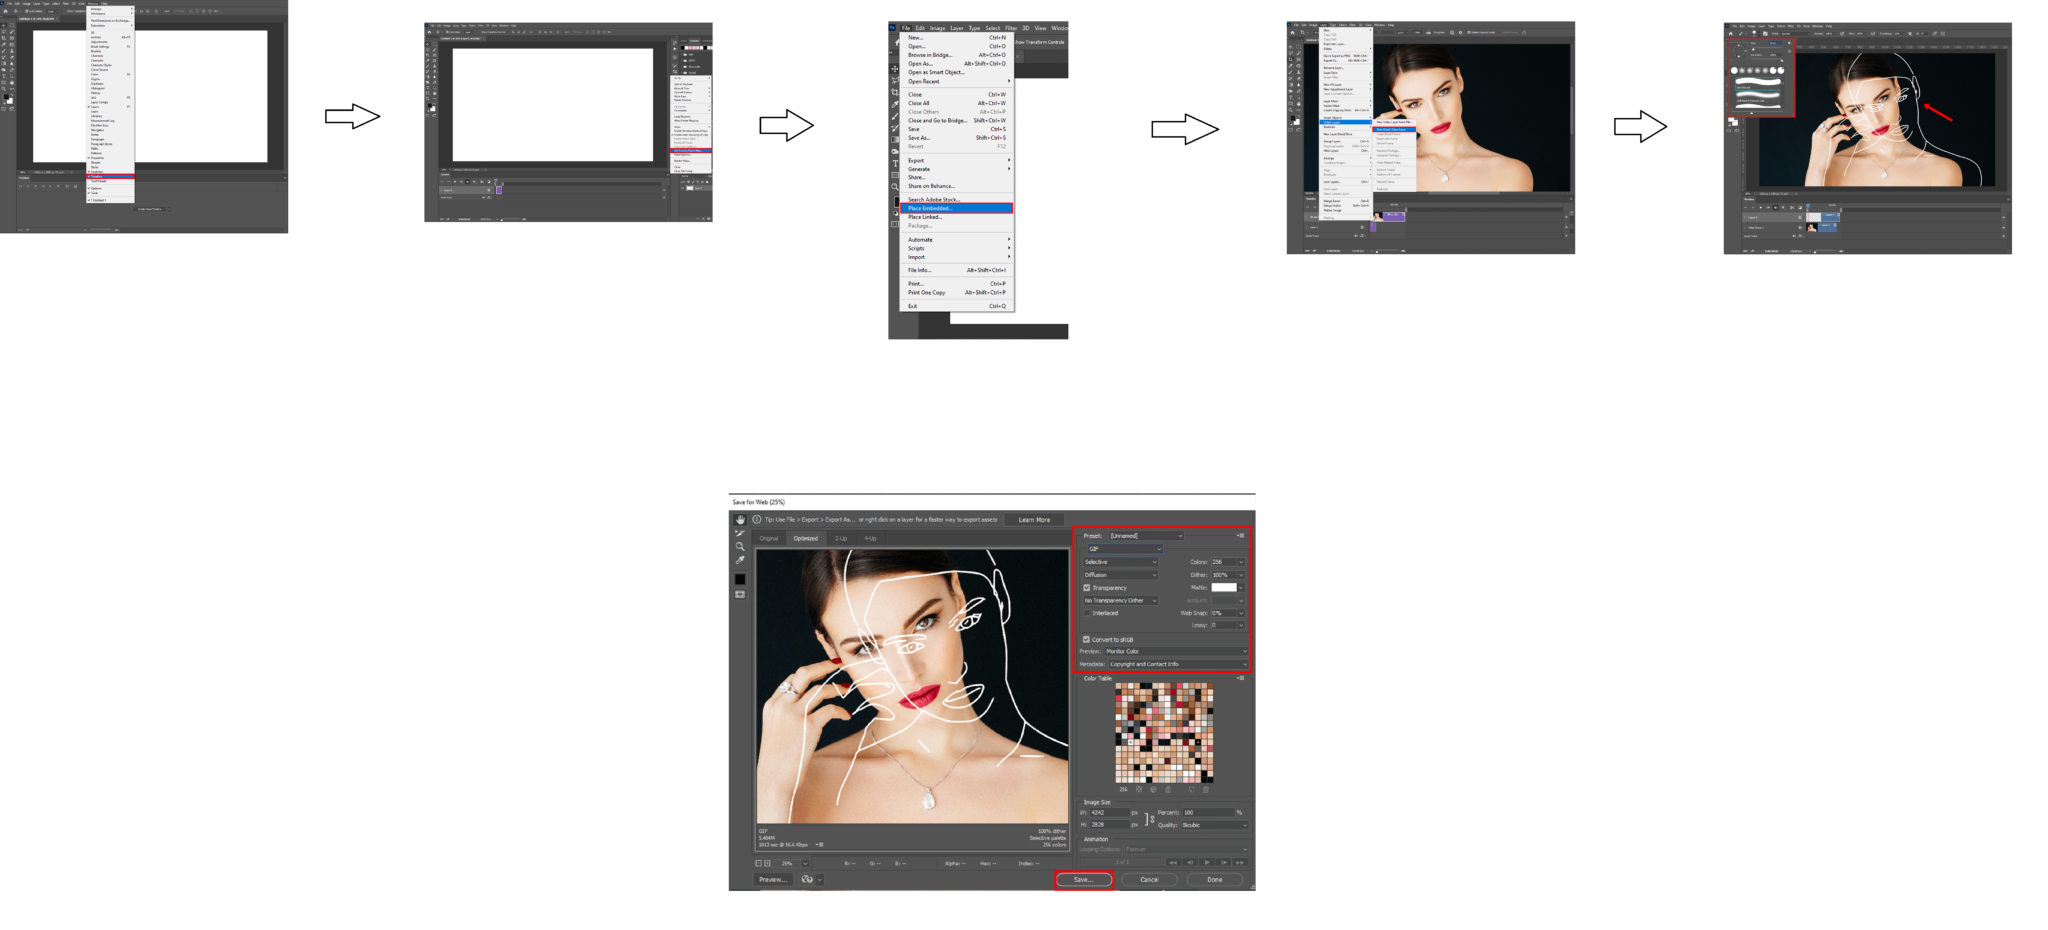Toggle Convert to sRGB checkbox
This screenshot has height=930, width=2048.
[x=1087, y=640]
